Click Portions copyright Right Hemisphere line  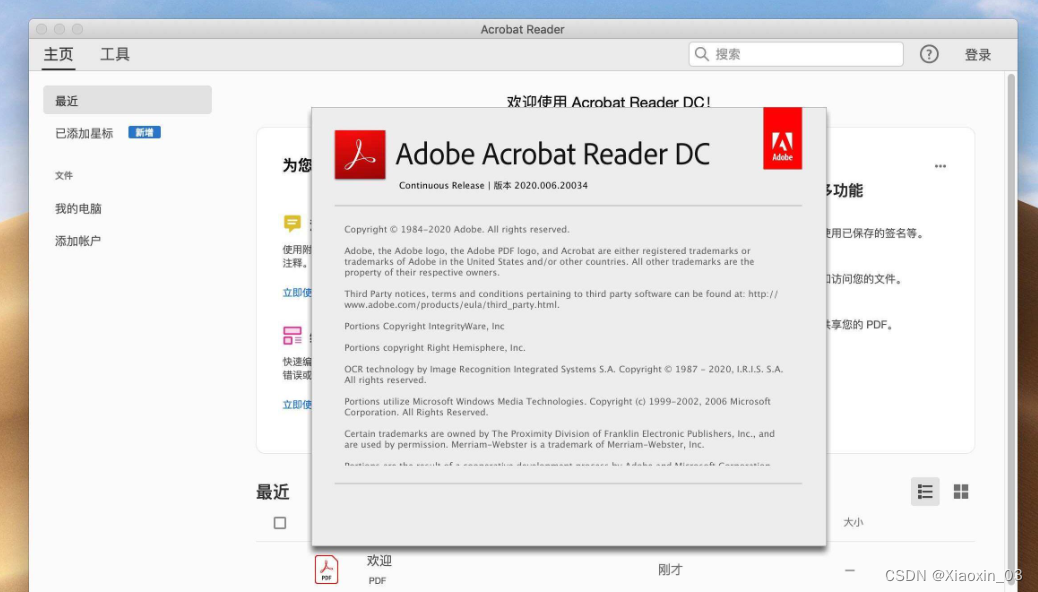point(435,348)
